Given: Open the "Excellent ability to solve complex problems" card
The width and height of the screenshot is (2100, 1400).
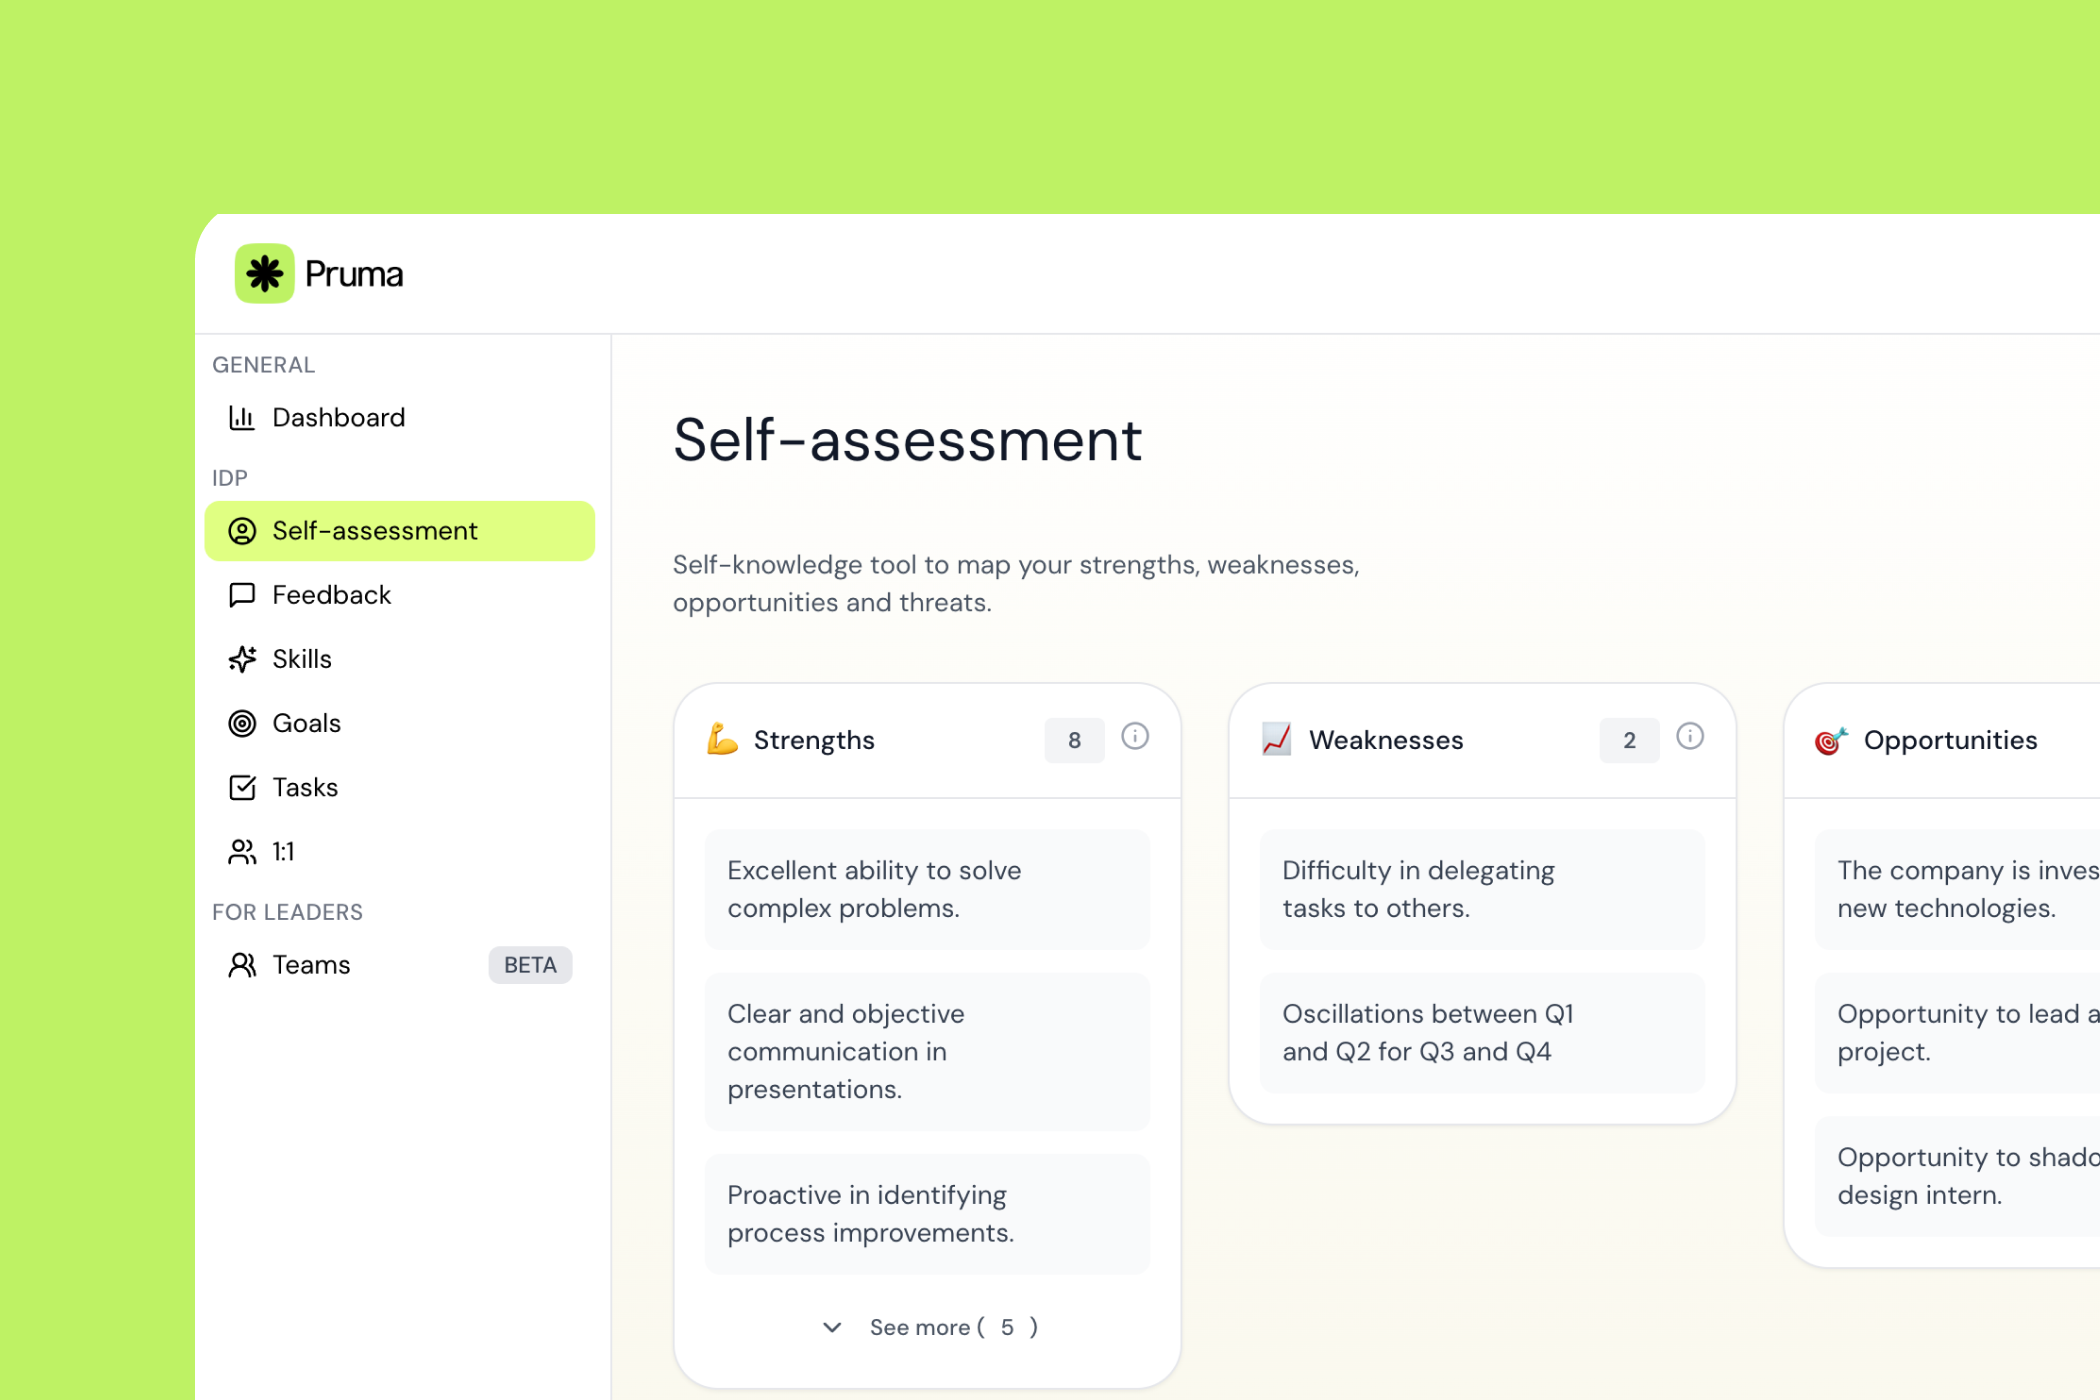Looking at the screenshot, I should coord(926,889).
